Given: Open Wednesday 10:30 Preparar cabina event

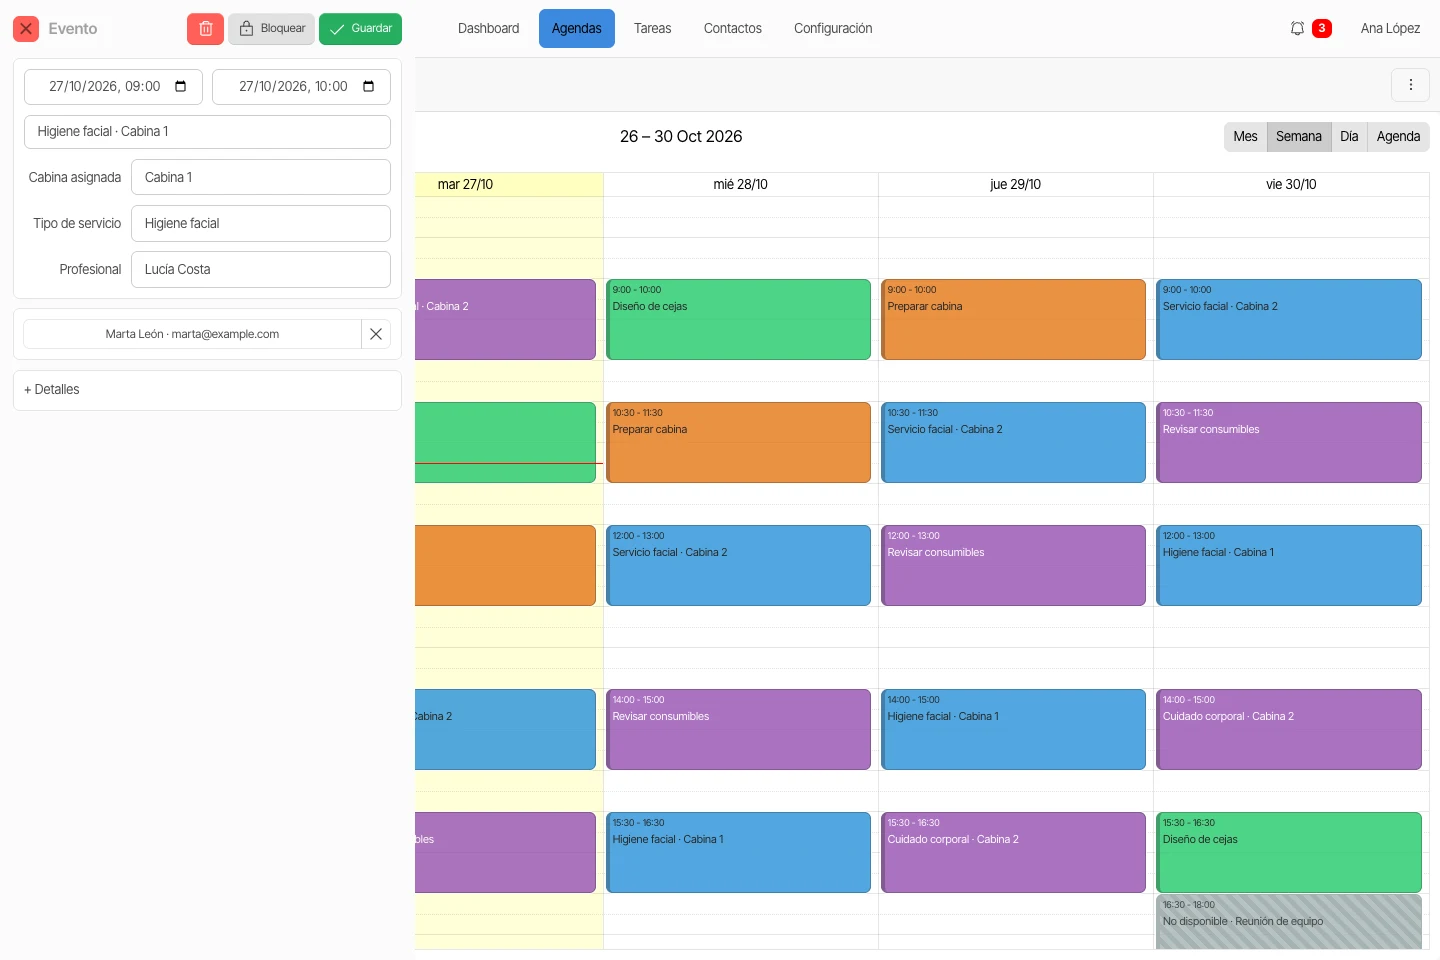Looking at the screenshot, I should tap(738, 443).
